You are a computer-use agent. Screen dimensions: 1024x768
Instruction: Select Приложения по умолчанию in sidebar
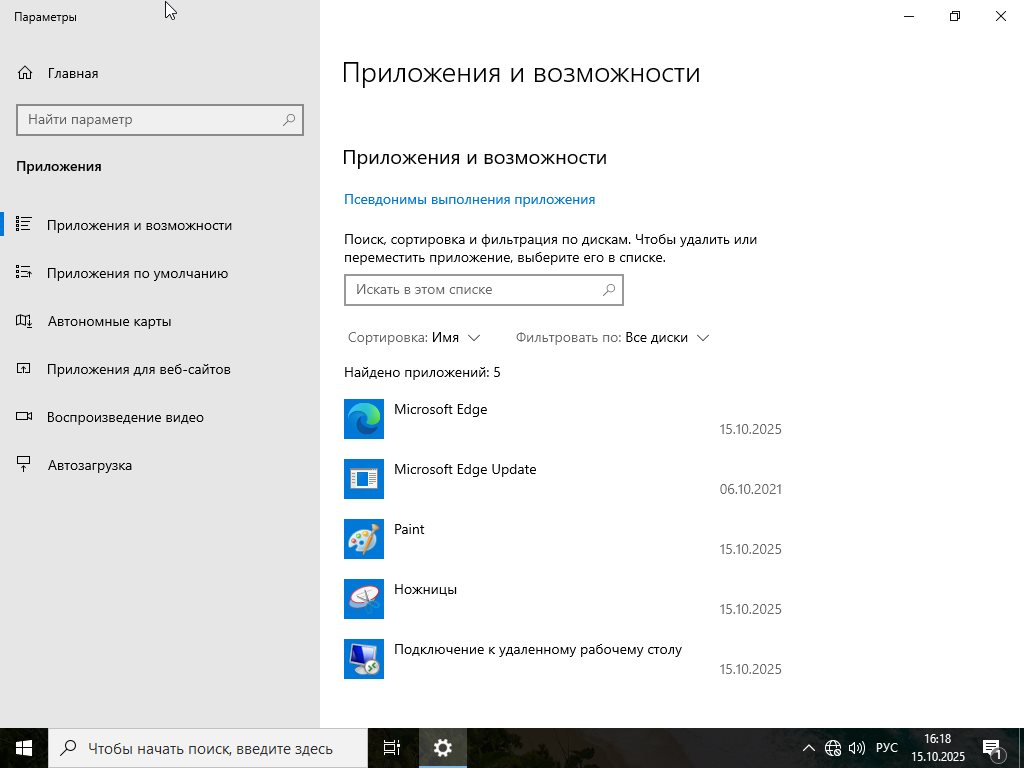click(137, 273)
